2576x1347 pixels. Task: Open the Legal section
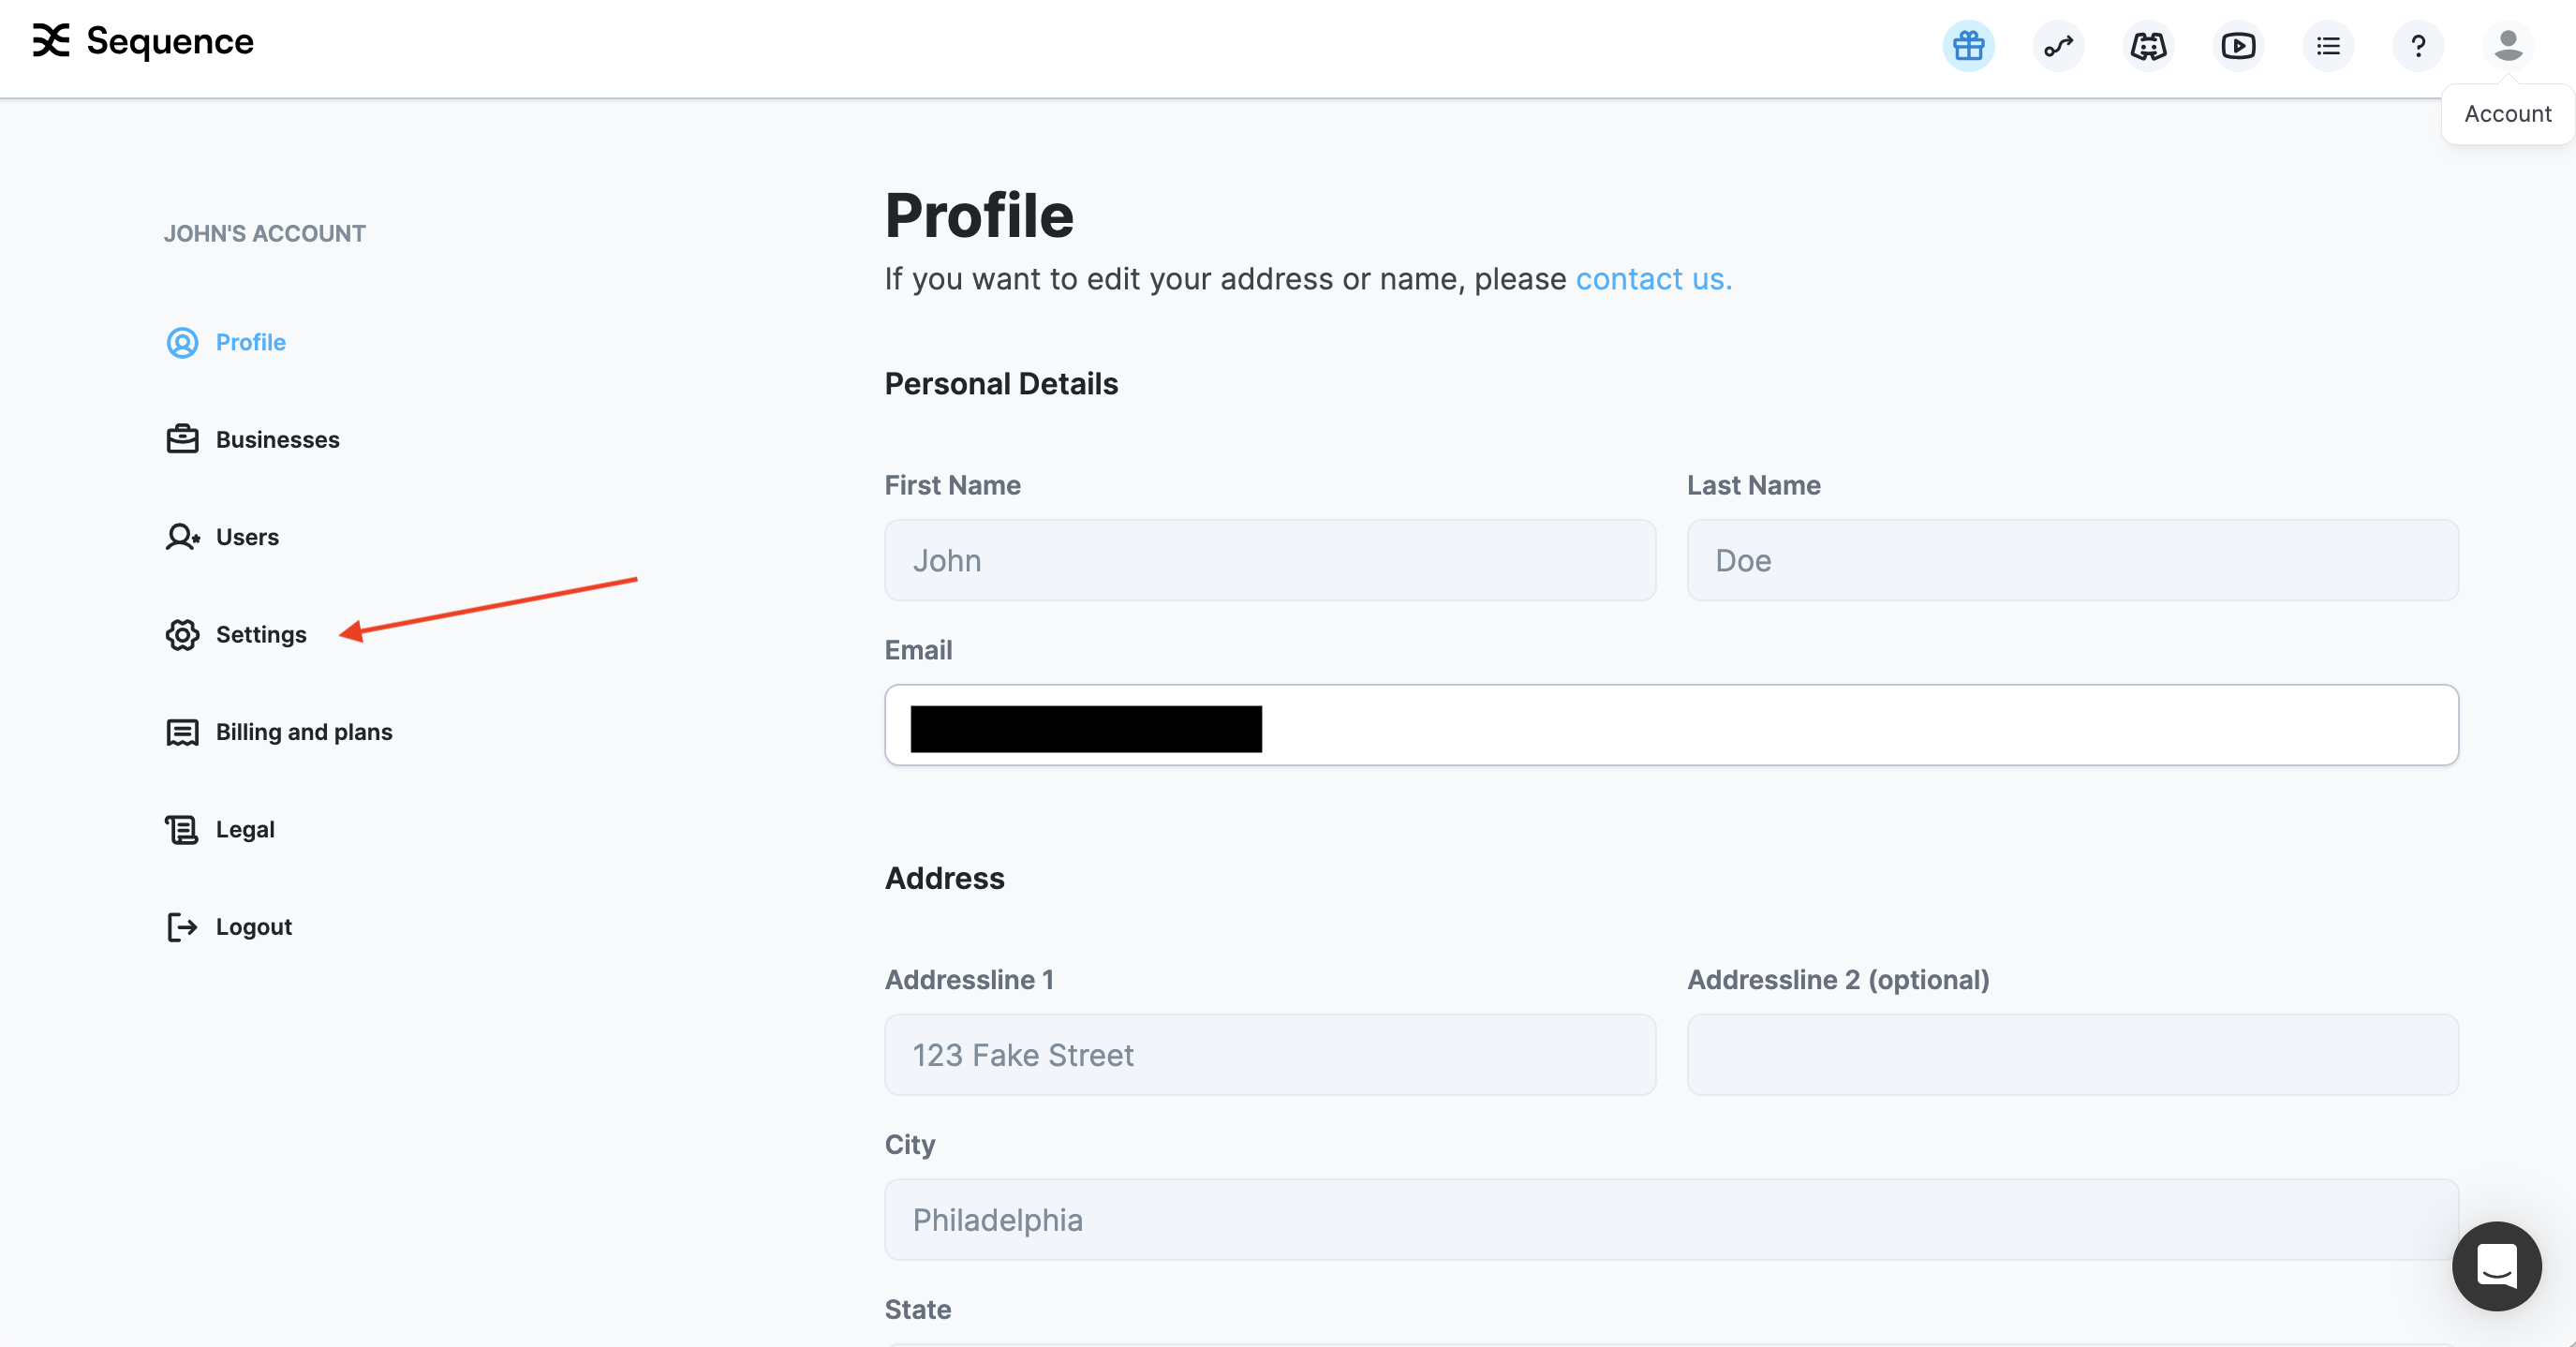[x=220, y=829]
